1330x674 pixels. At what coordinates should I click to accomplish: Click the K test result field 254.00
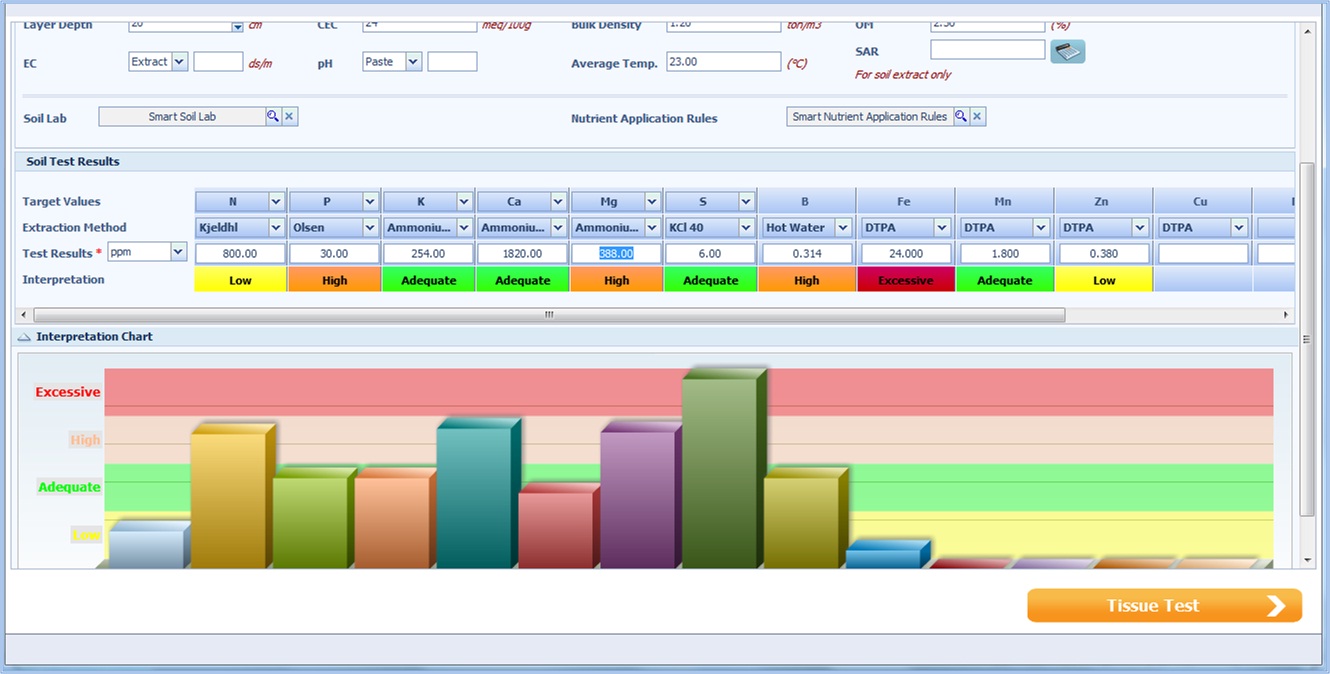[429, 254]
